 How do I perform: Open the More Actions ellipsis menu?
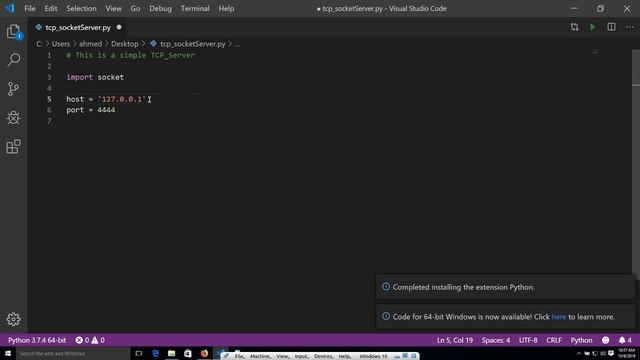(x=630, y=27)
